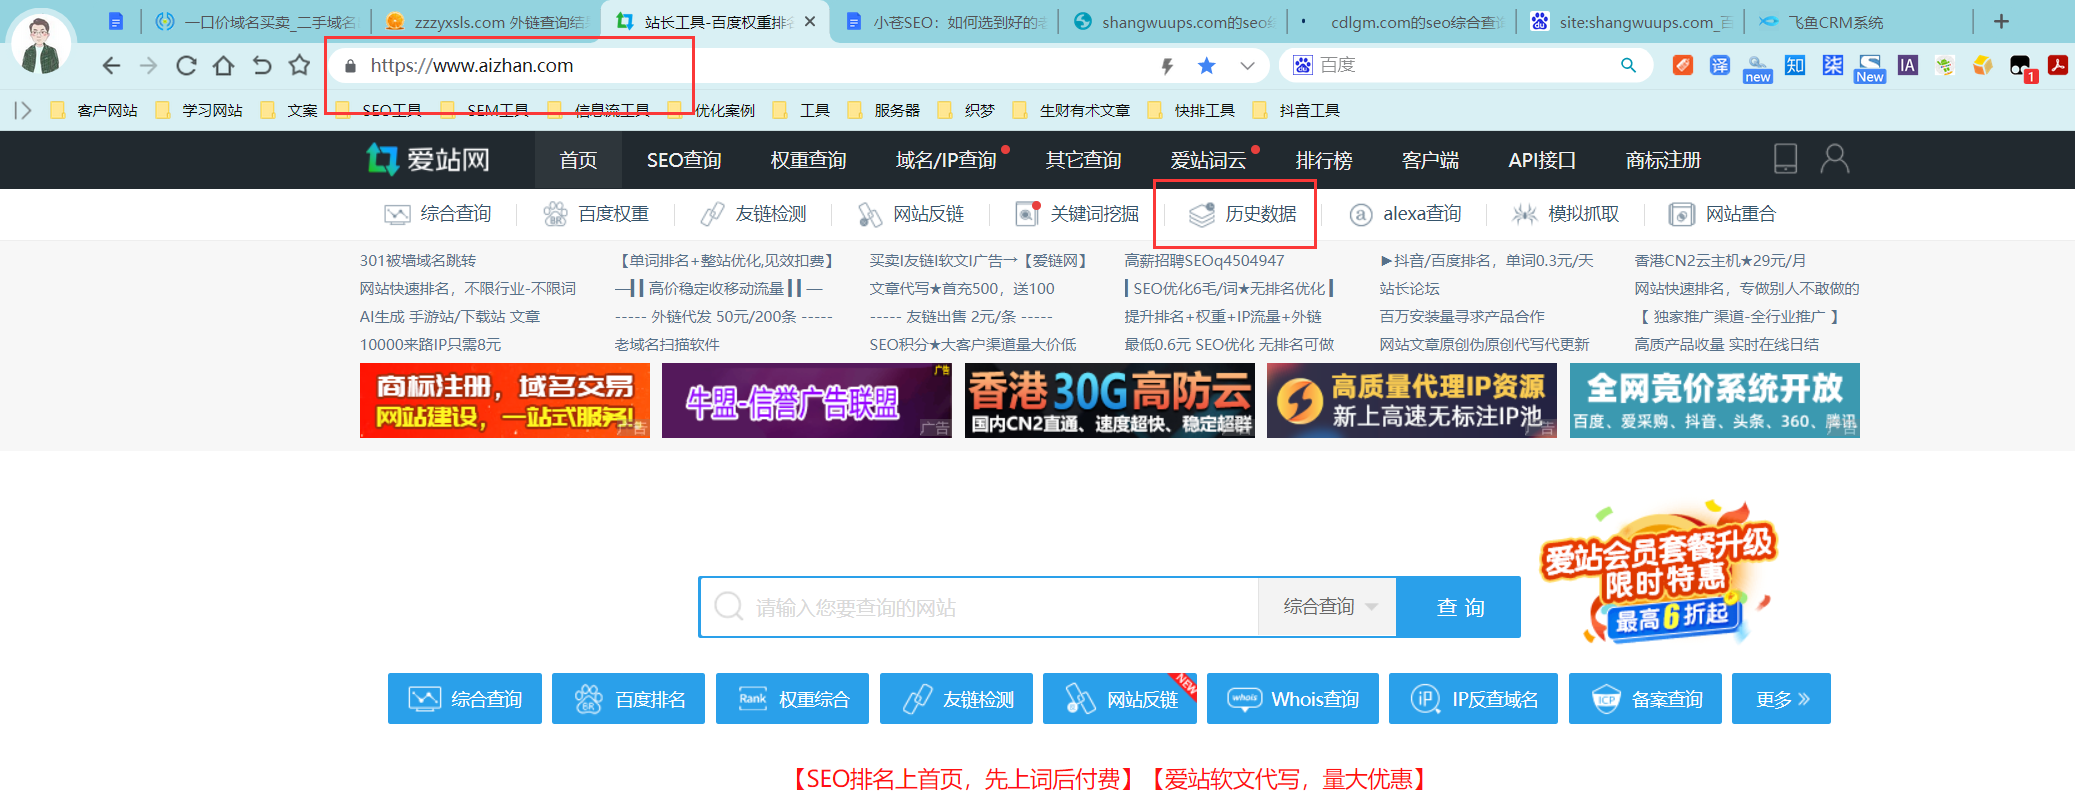Click the 爱站网 logo
2075x804 pixels.
coord(428,159)
